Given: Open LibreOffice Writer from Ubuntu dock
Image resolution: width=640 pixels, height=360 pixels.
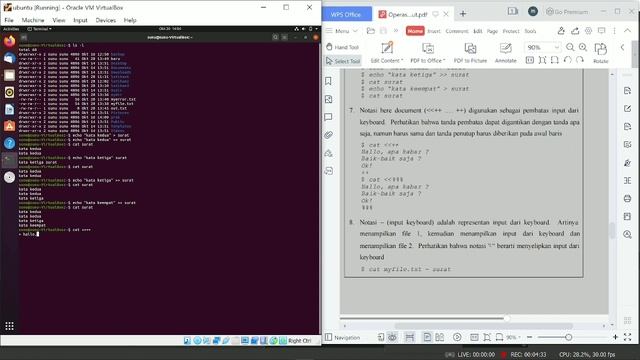Looking at the screenshot, I should [9, 109].
